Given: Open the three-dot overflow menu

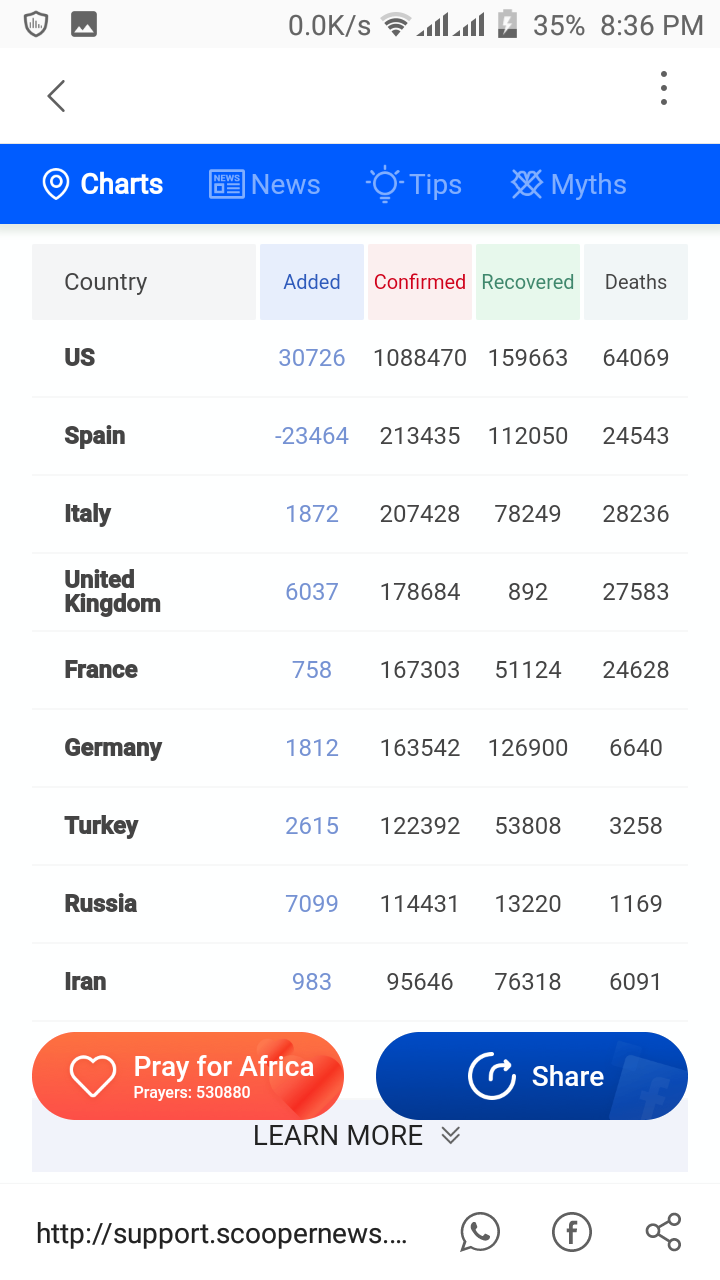Looking at the screenshot, I should point(663,89).
